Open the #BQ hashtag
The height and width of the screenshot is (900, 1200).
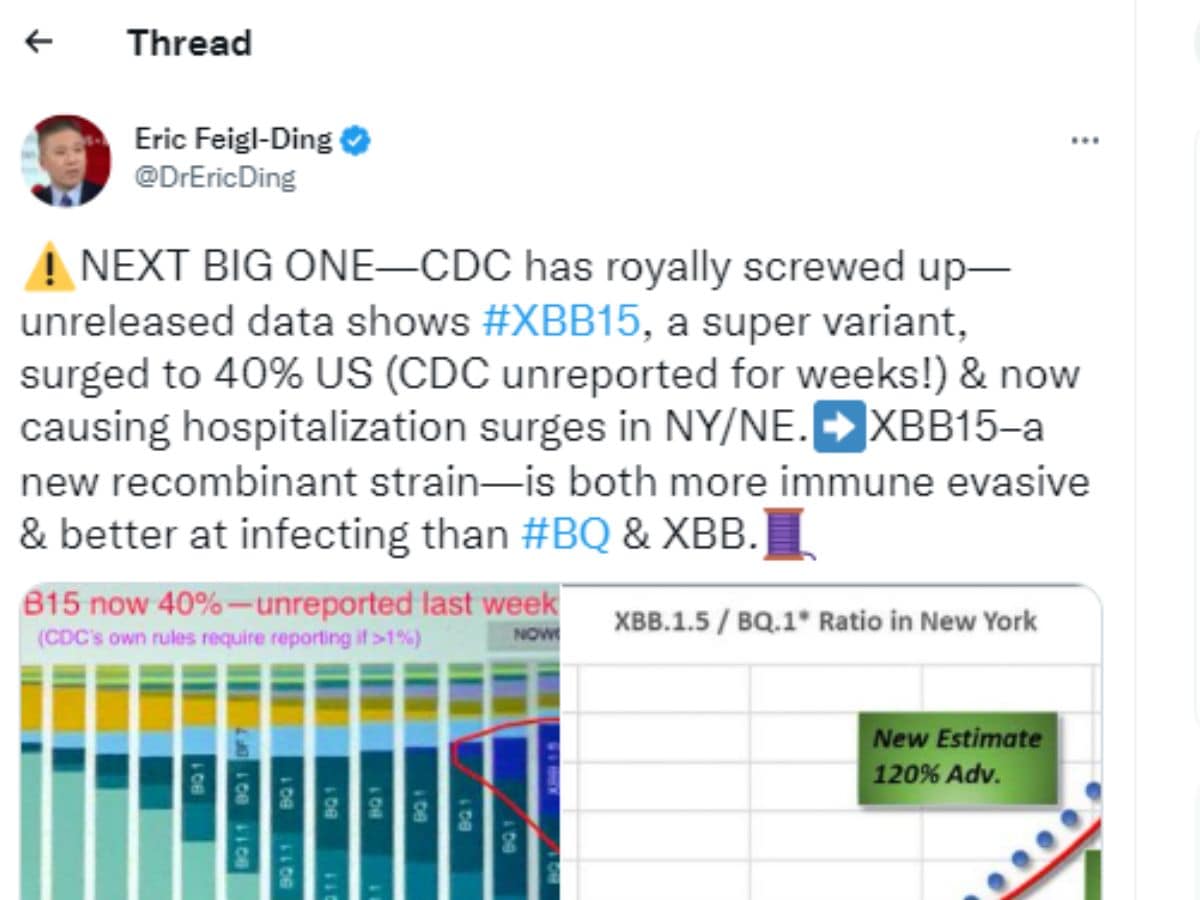pyautogui.click(x=565, y=535)
